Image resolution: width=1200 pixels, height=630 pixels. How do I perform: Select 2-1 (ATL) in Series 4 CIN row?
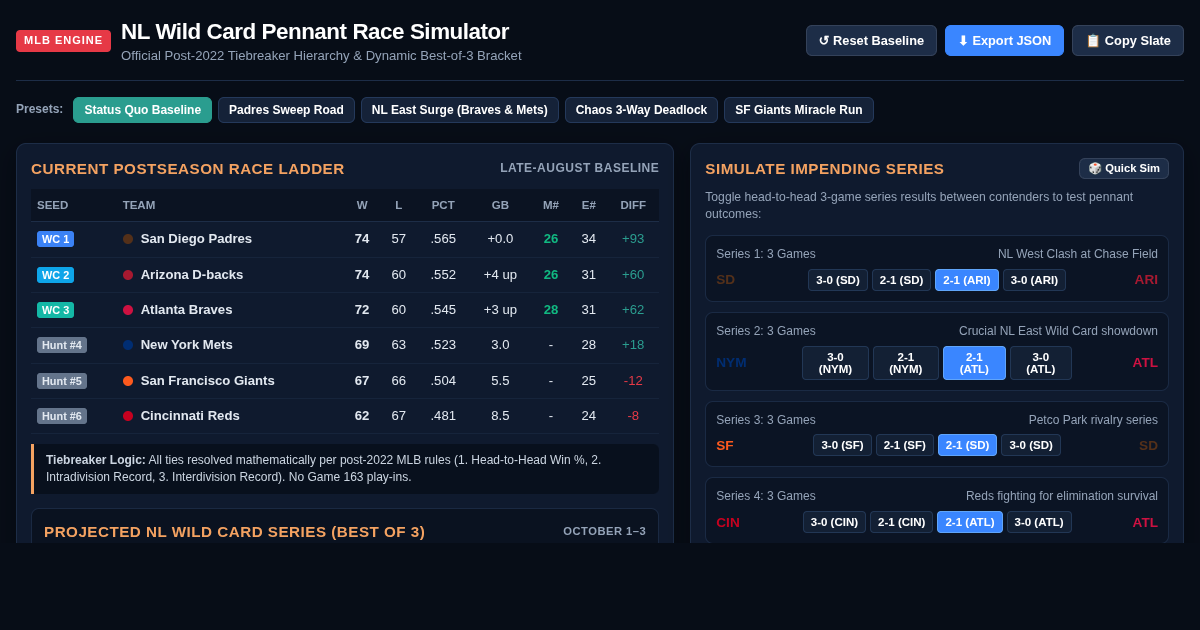[x=970, y=522]
